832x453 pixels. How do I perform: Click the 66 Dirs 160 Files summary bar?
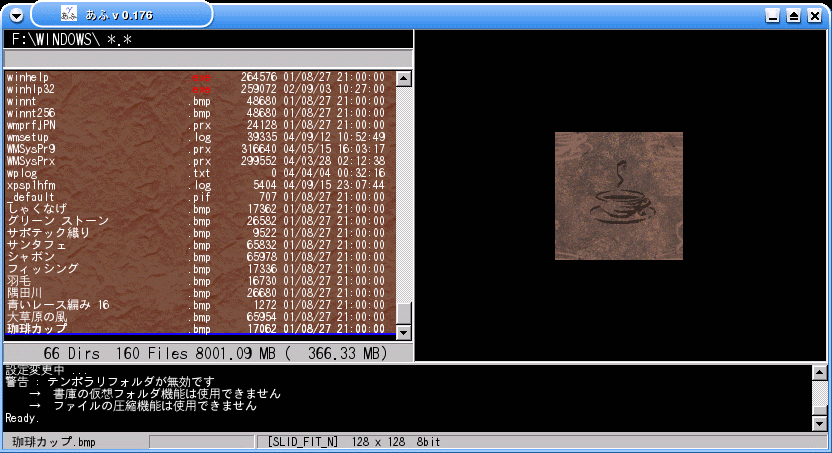click(x=208, y=353)
